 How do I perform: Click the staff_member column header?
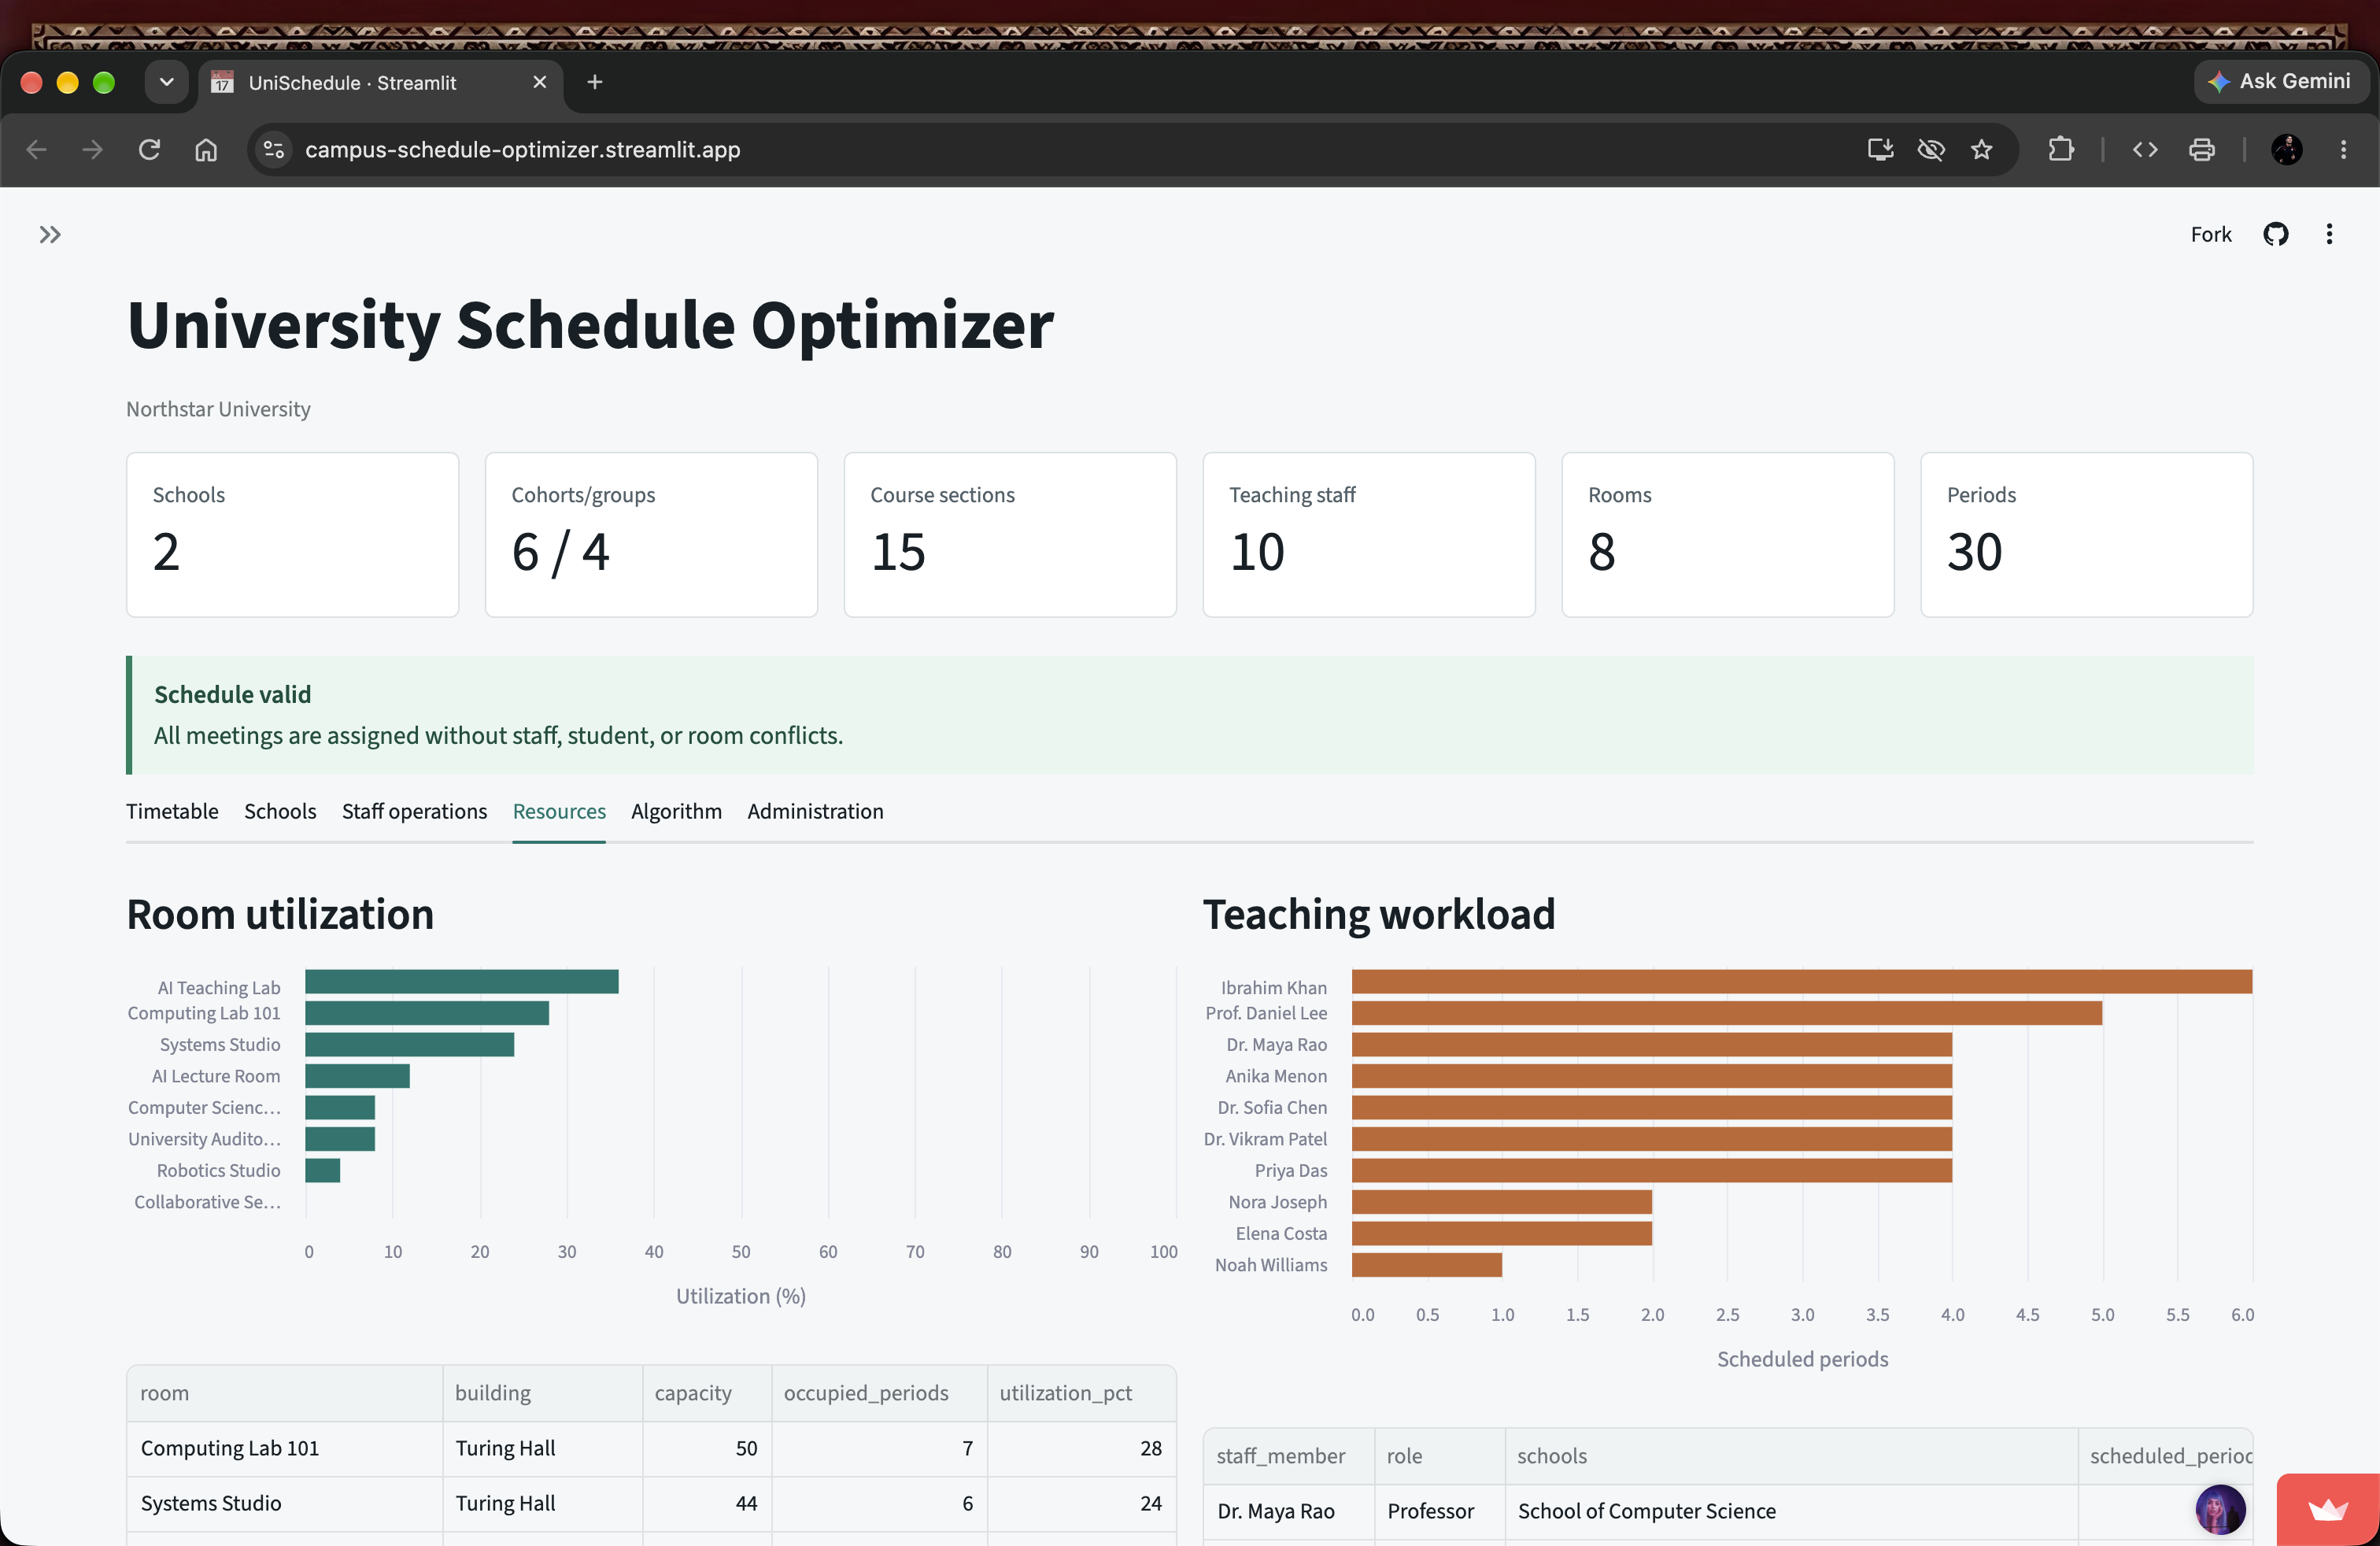pyautogui.click(x=1288, y=1456)
